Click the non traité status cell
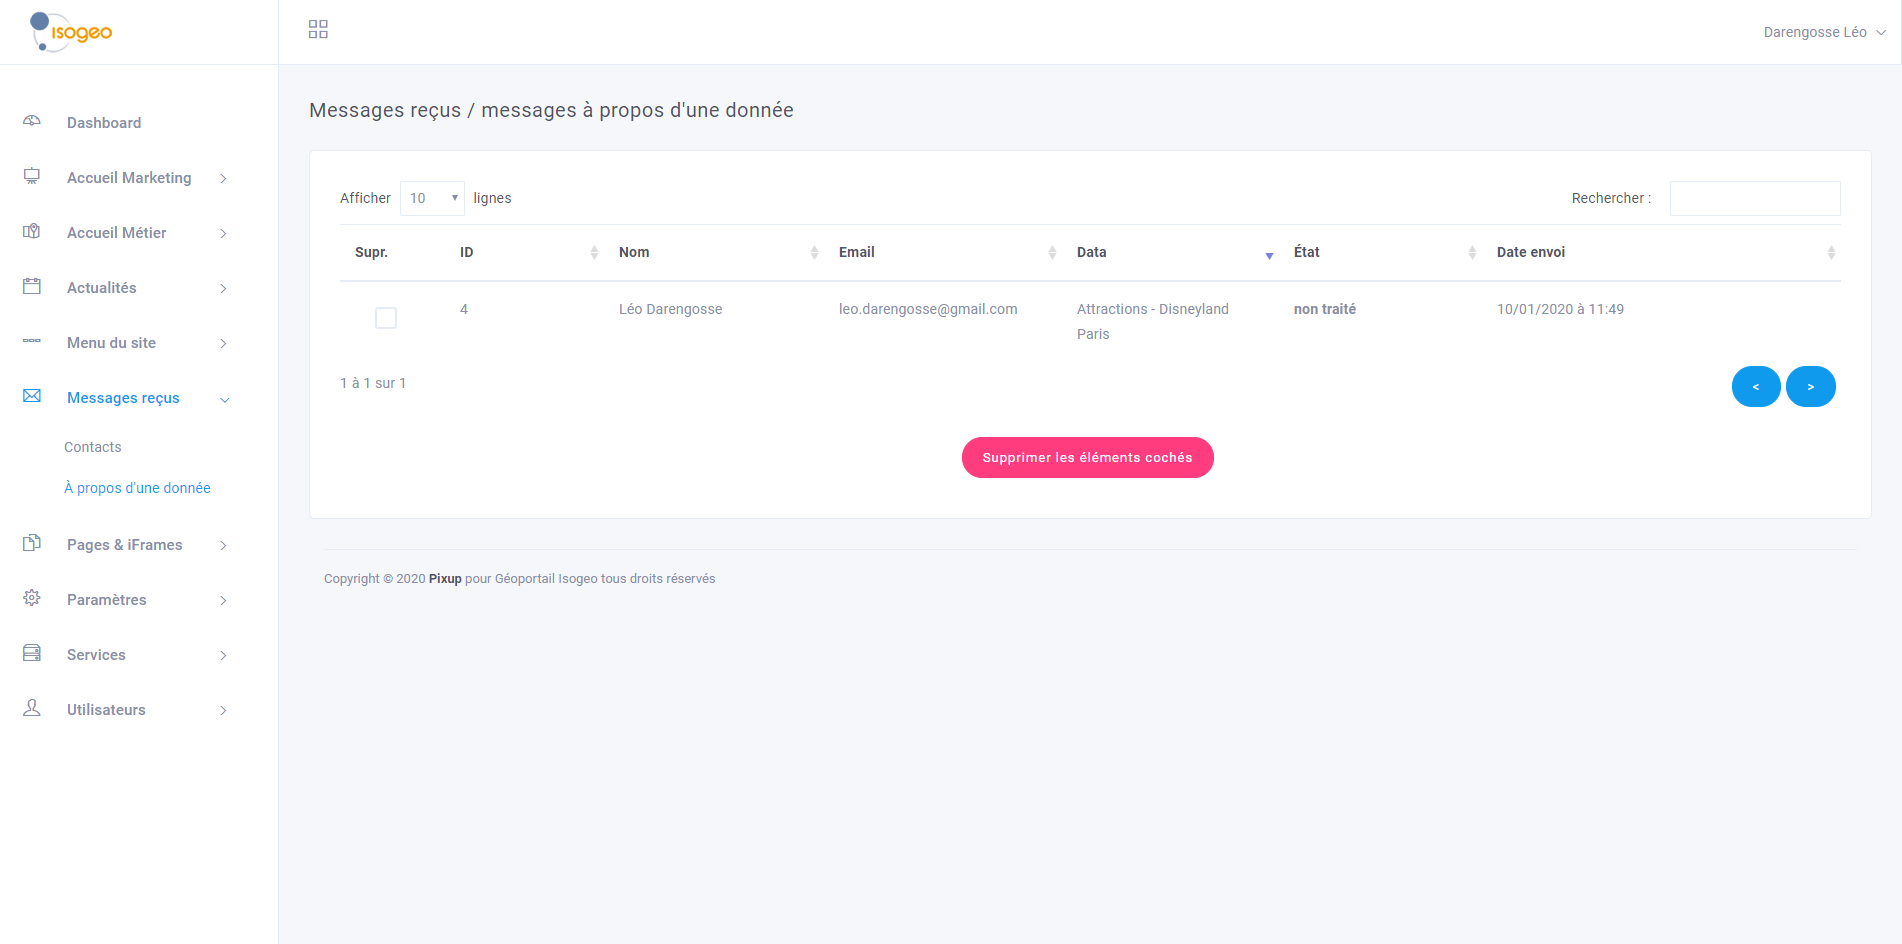This screenshot has height=944, width=1902. 1325,309
